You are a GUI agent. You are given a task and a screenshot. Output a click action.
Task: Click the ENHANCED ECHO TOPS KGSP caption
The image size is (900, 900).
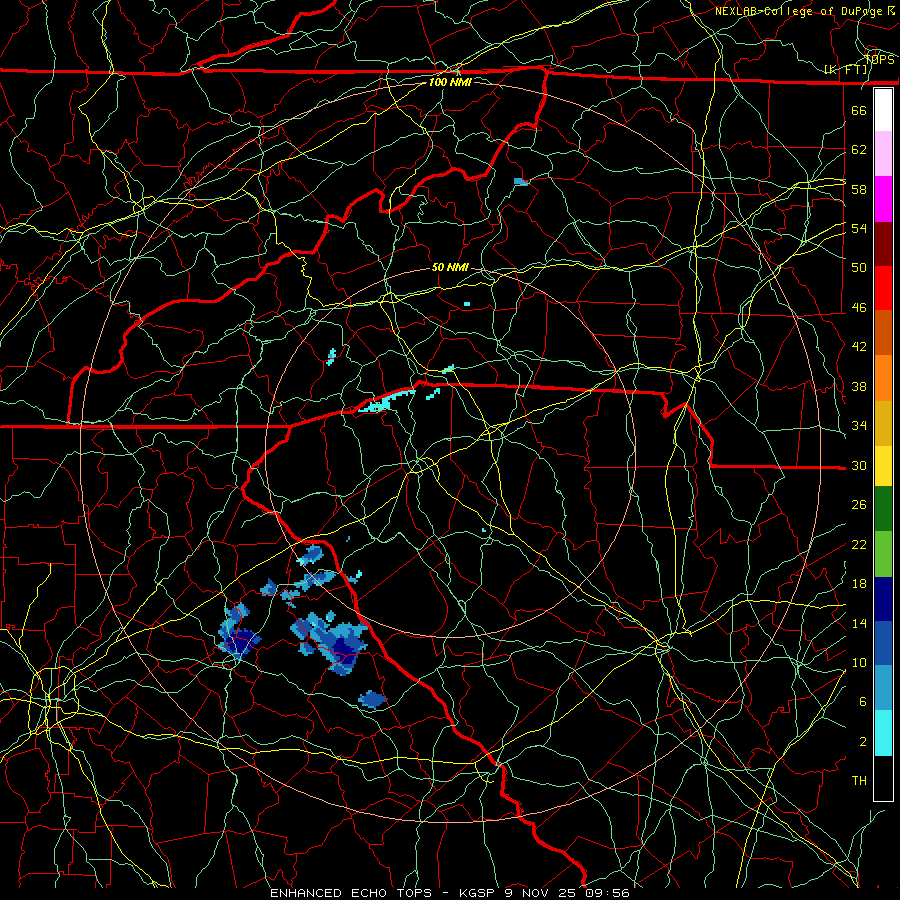449,893
